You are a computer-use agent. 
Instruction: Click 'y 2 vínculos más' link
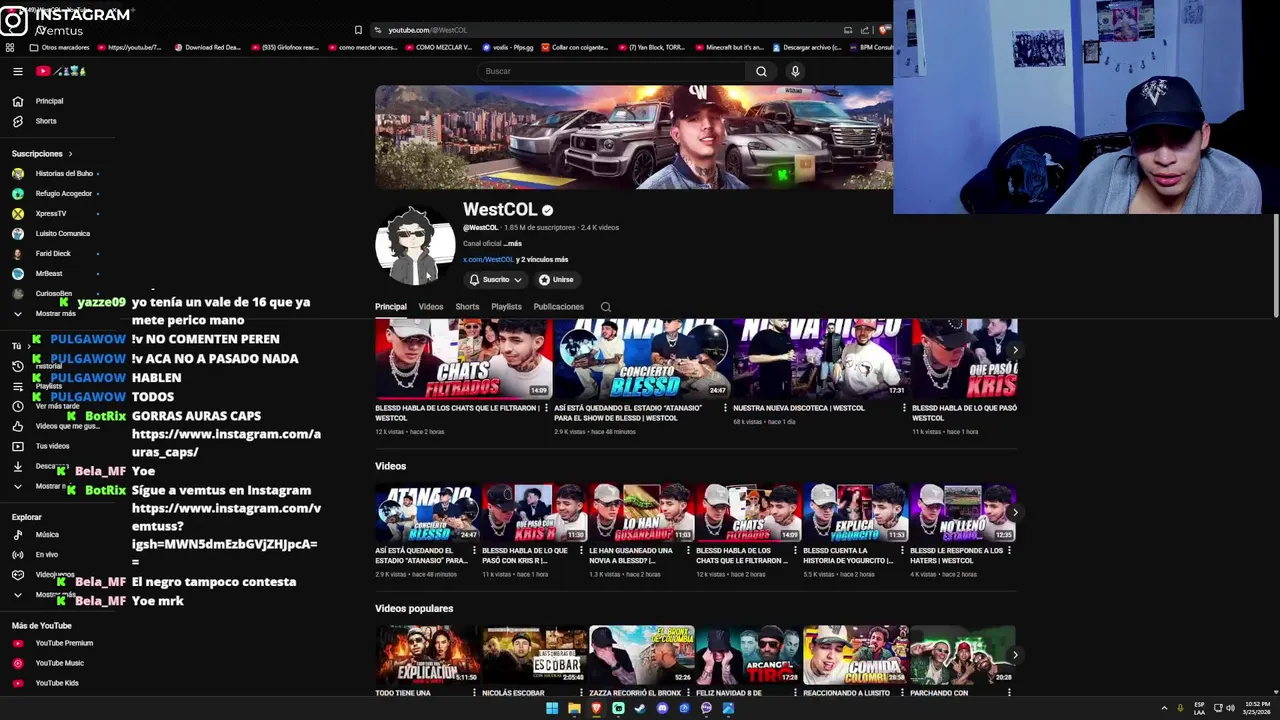click(x=542, y=260)
